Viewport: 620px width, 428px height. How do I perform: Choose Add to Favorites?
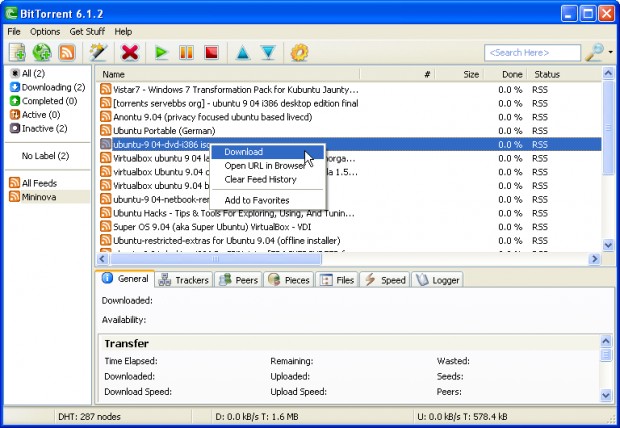tap(268, 200)
